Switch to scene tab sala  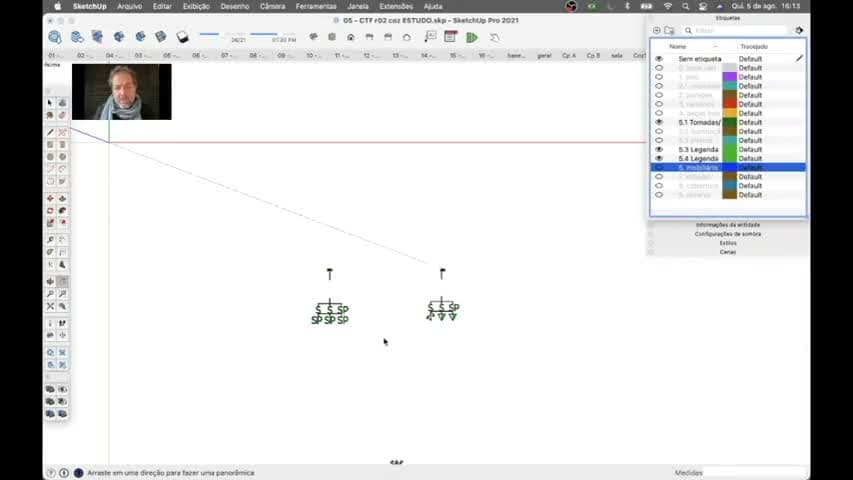[616, 56]
